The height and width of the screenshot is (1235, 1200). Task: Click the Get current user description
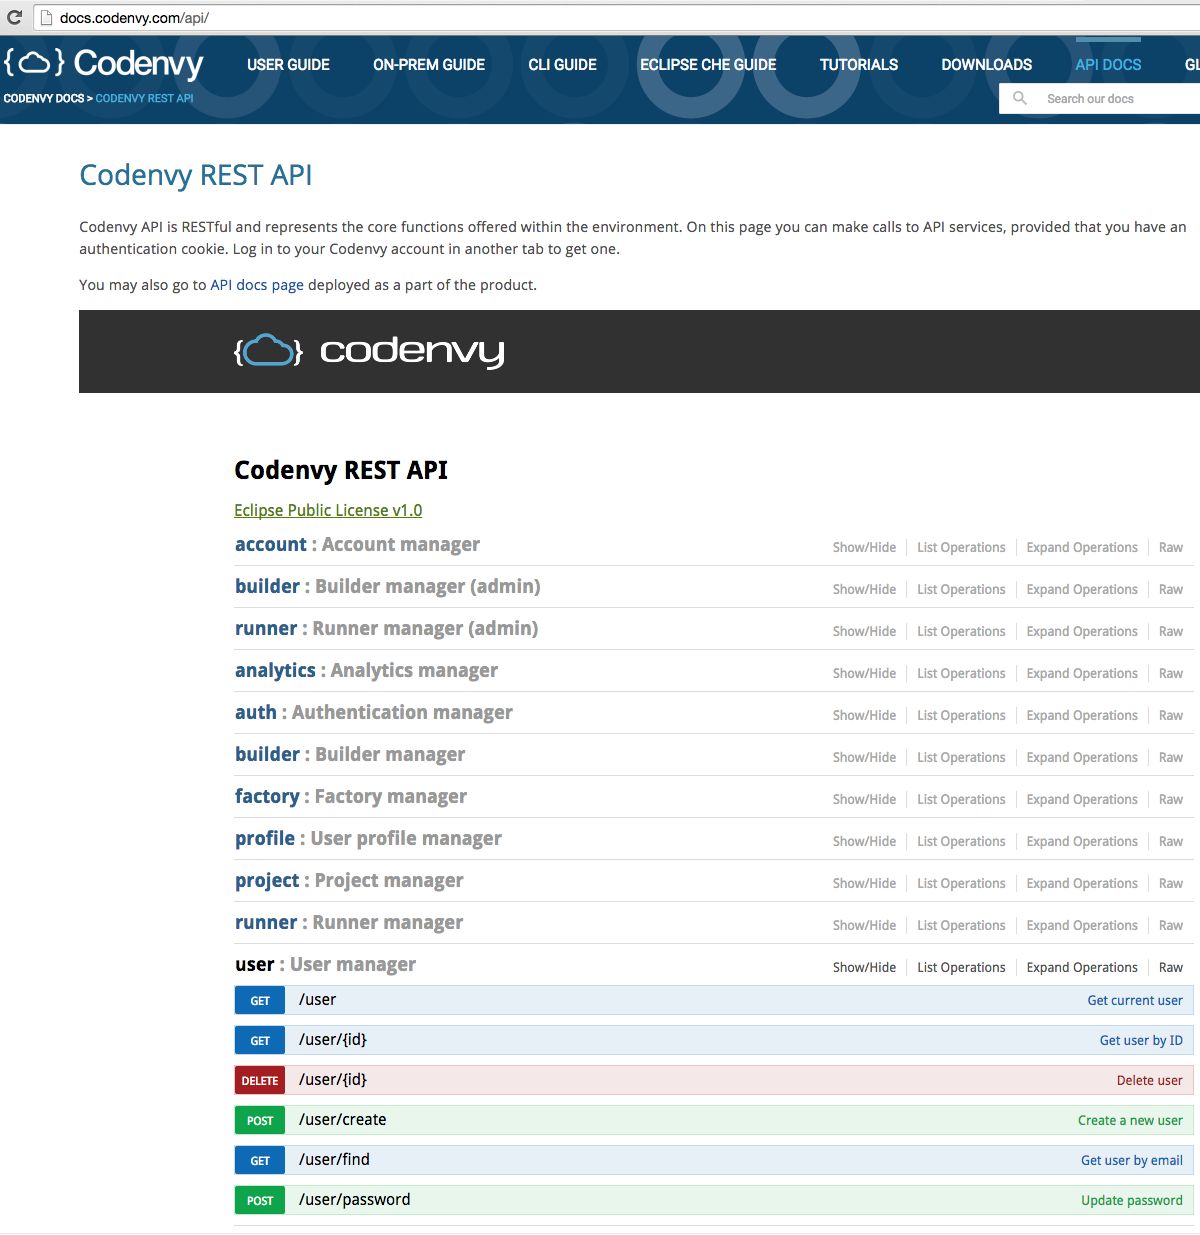[x=1135, y=1000]
